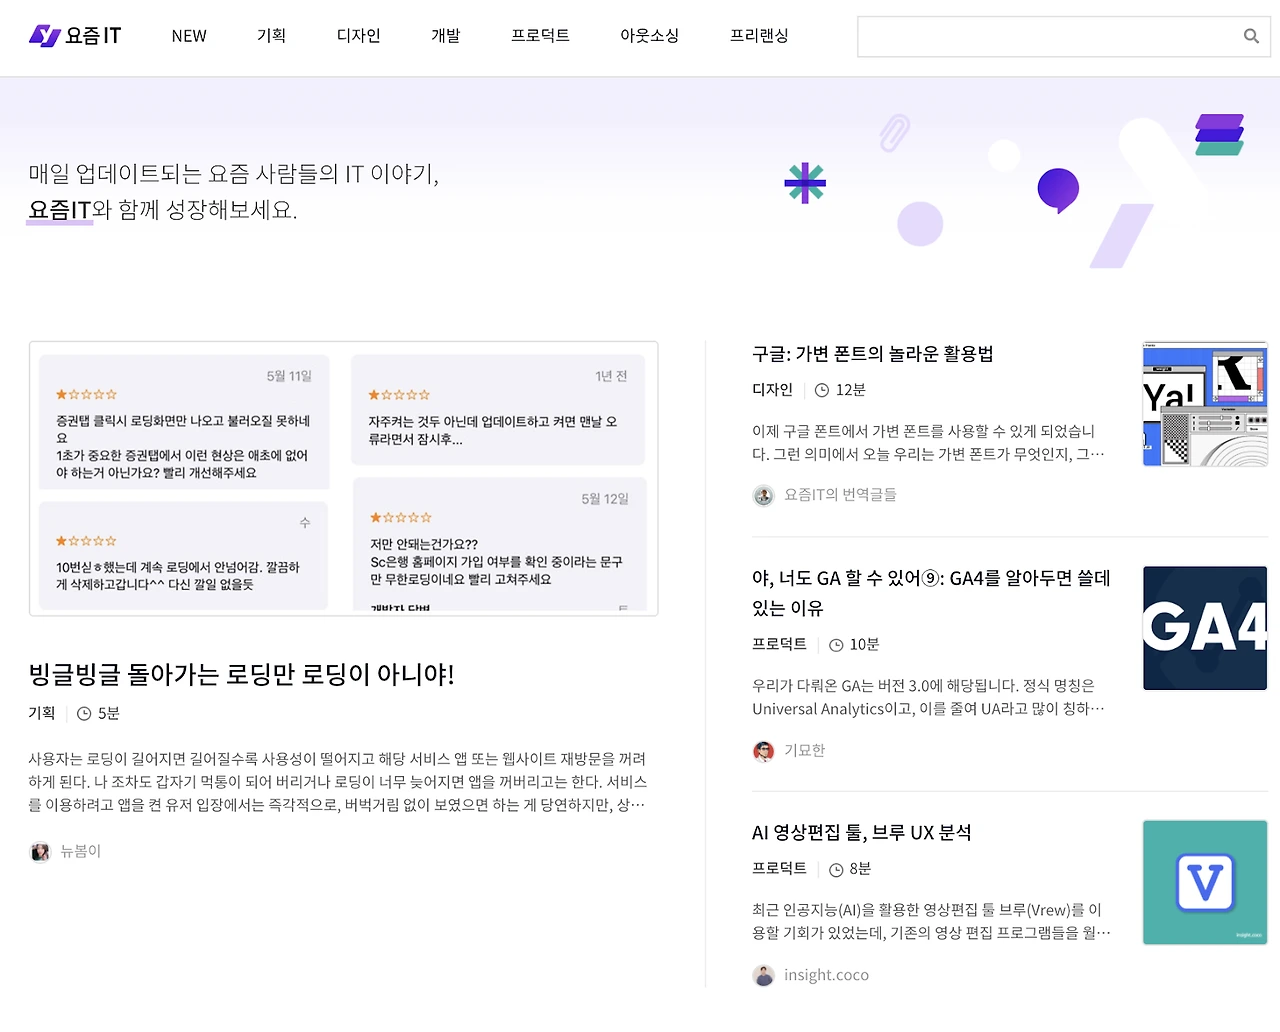Click the 요즘IT의 번역글들 author avatar
The width and height of the screenshot is (1280, 1032).
[764, 495]
